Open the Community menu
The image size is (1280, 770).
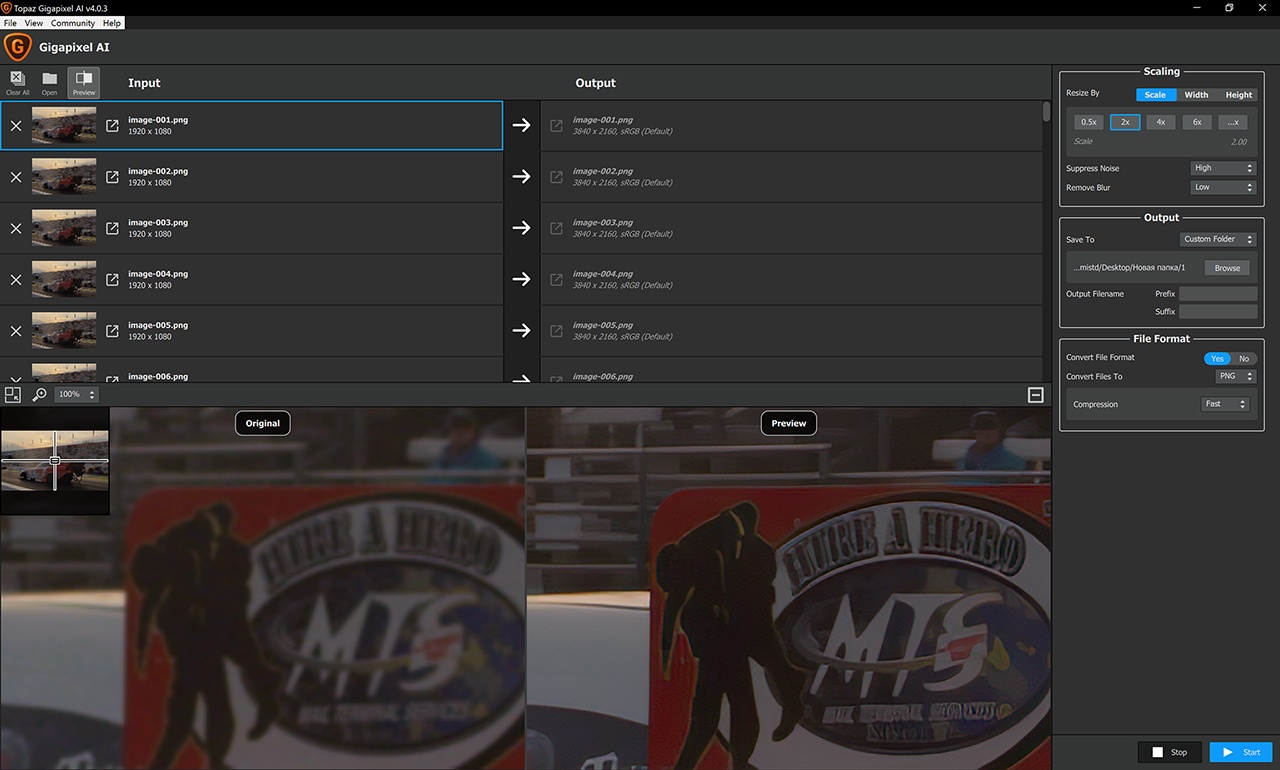(x=73, y=23)
